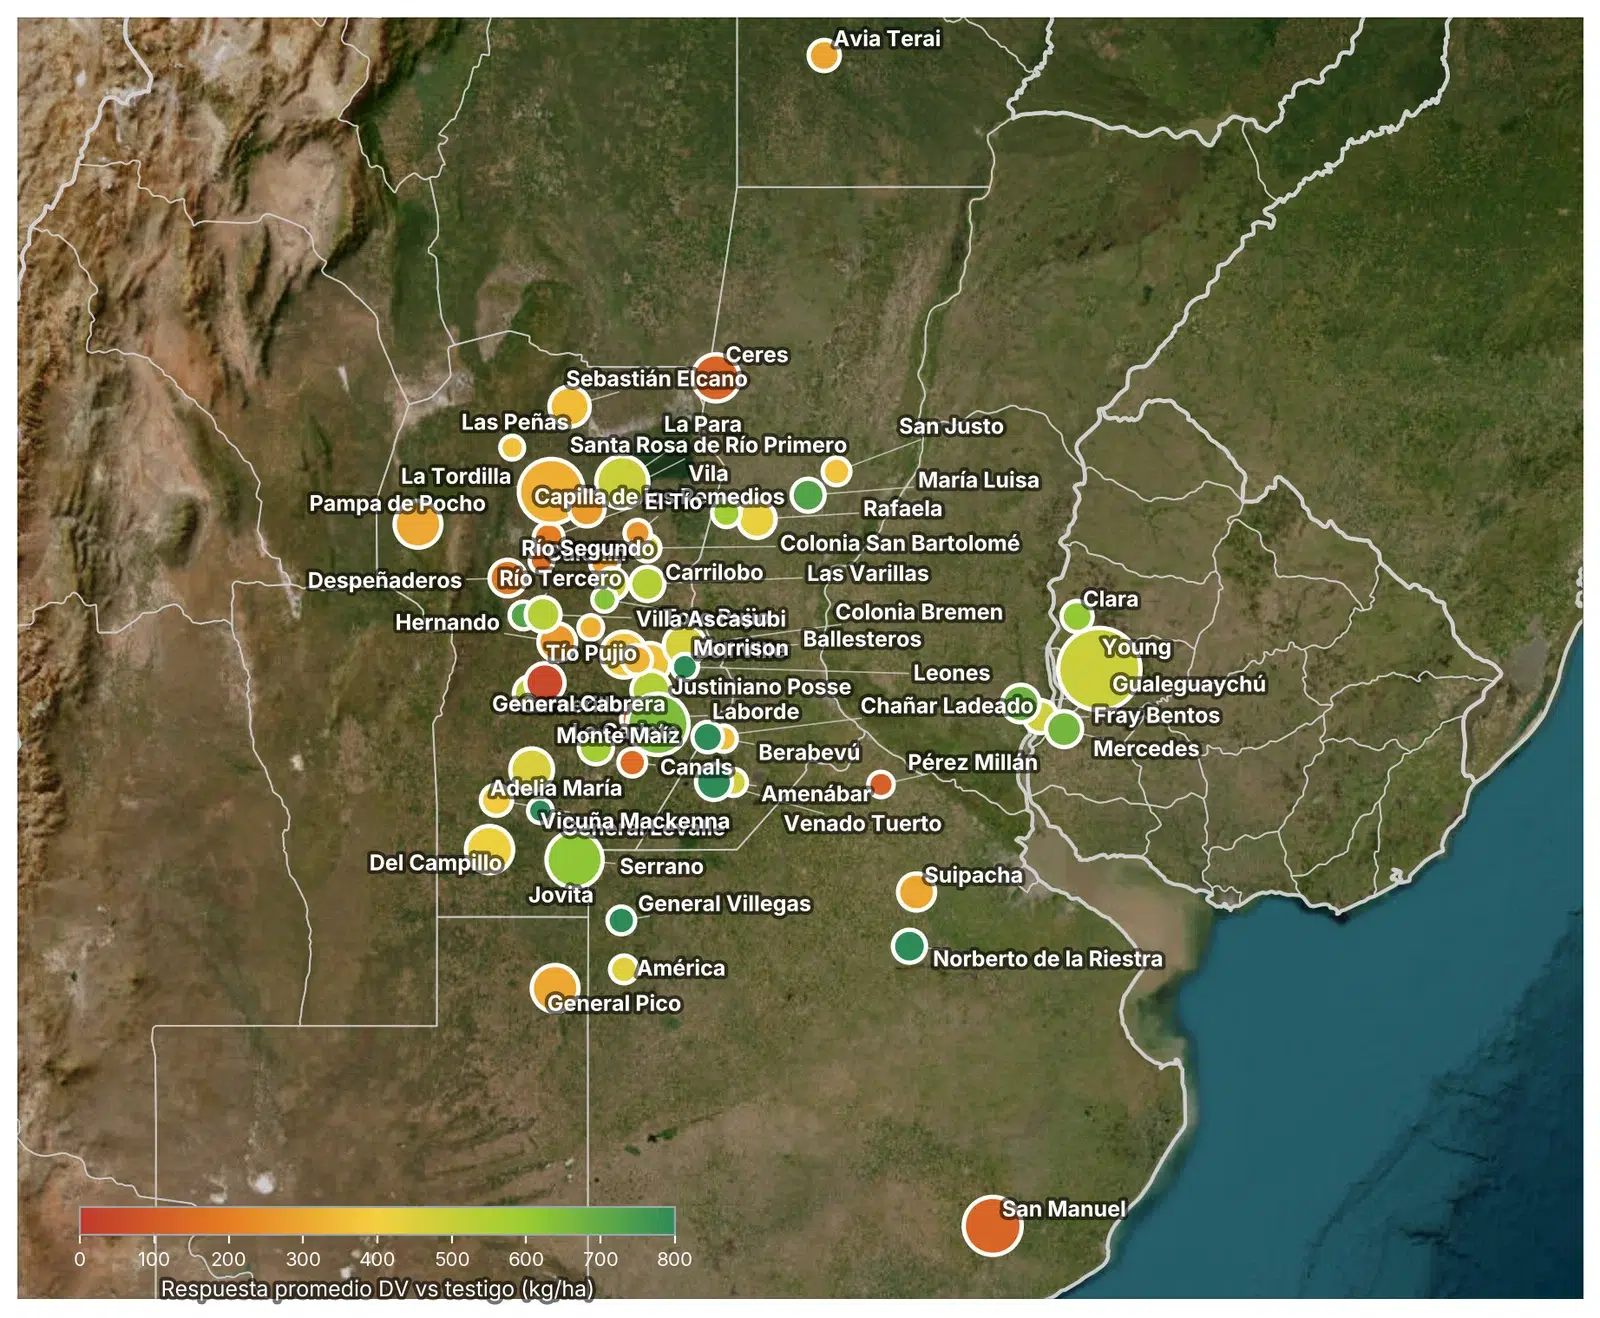Screen dimensions: 1600x1318
Task: Click the 'Ballesteros' label
Action: (x=862, y=639)
